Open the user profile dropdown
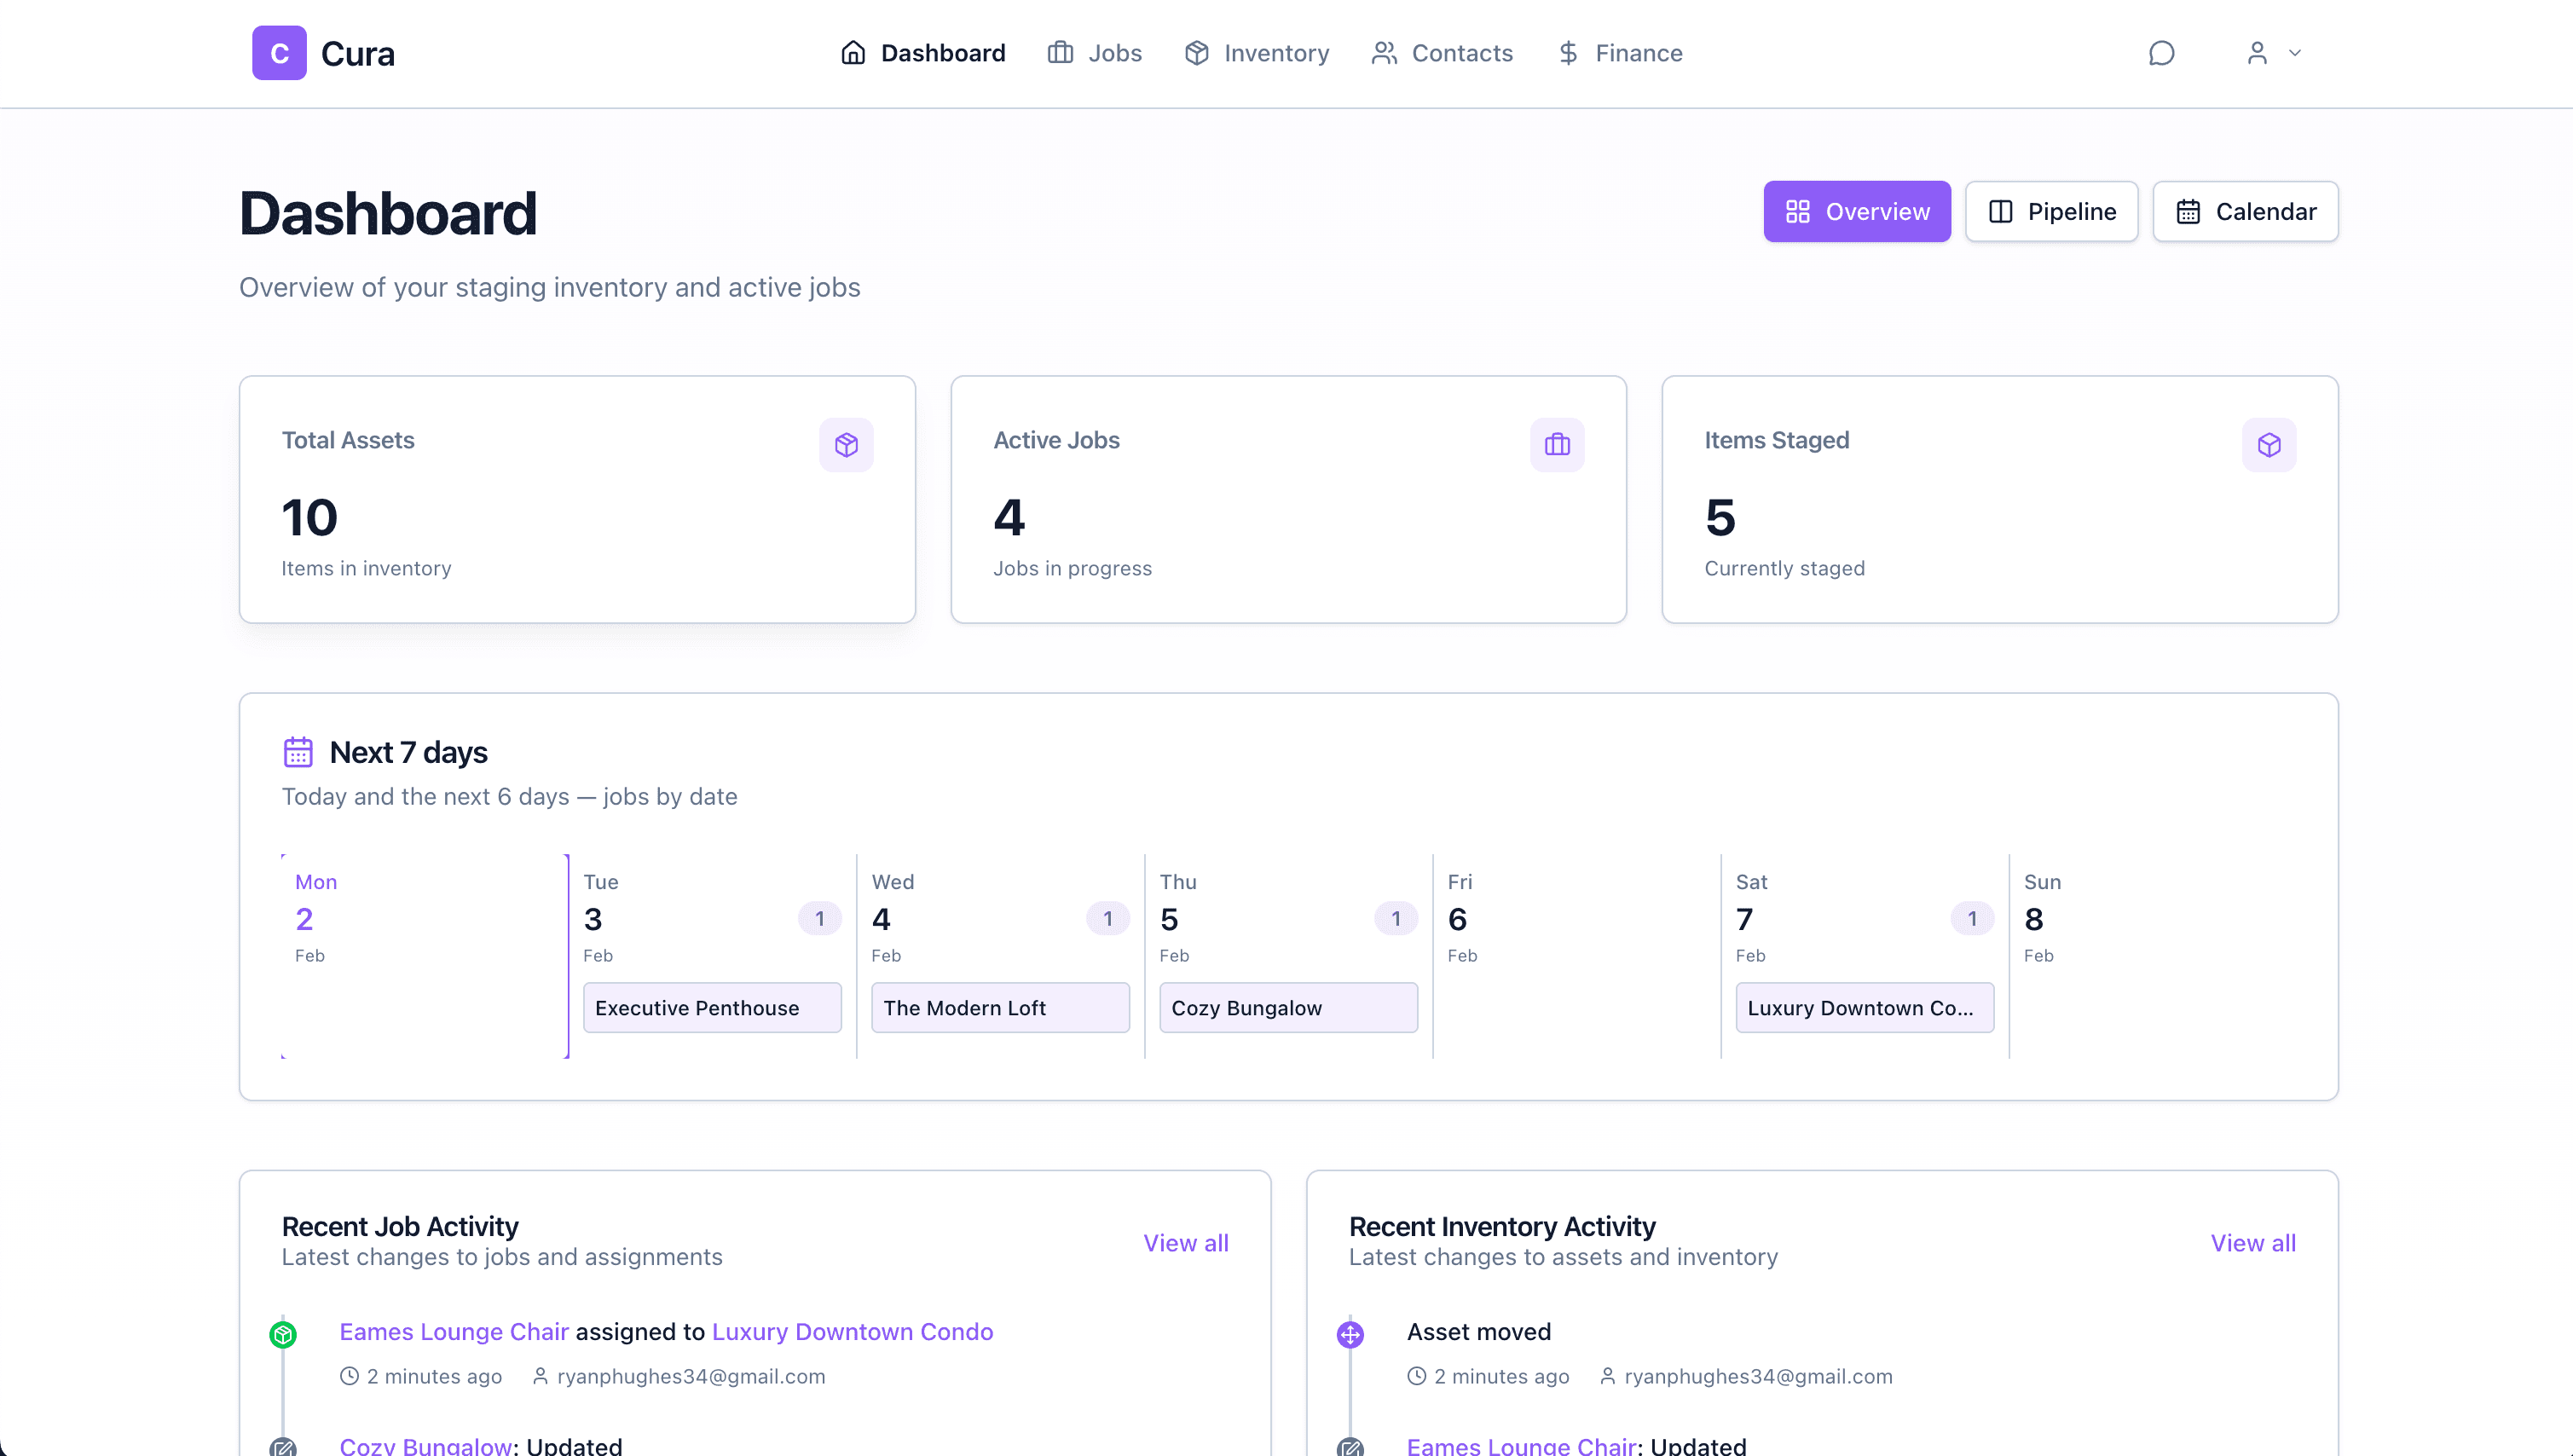Screen dimensions: 2573x1456 [x=2270, y=52]
